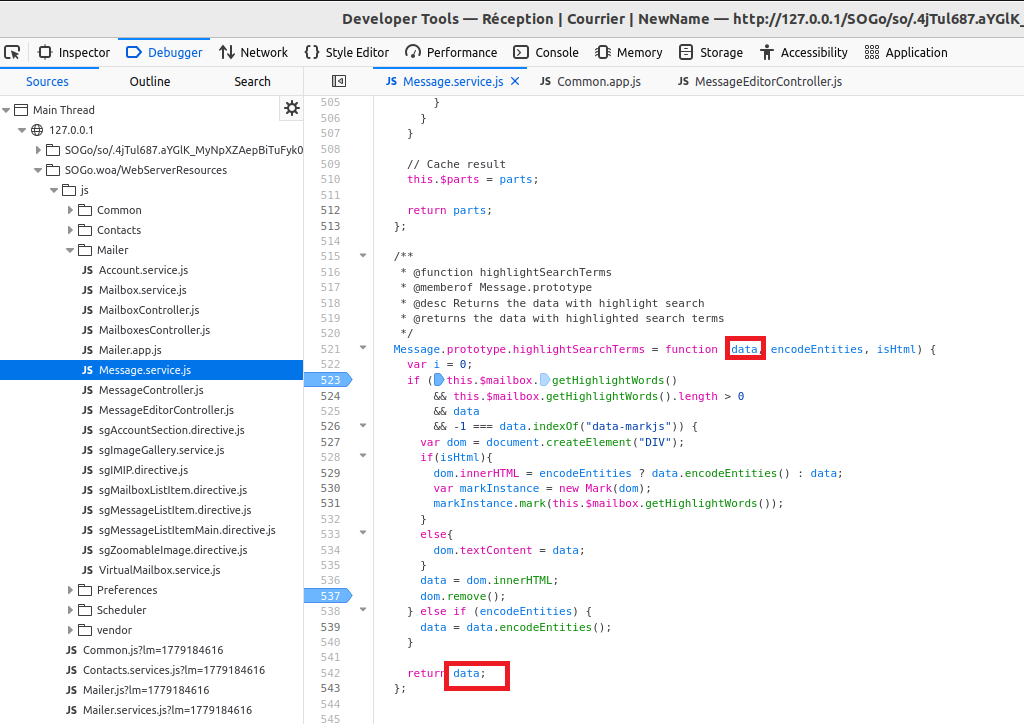This screenshot has width=1024, height=724.
Task: Open sgAccountSection.directive.js source file
Action: (x=171, y=430)
